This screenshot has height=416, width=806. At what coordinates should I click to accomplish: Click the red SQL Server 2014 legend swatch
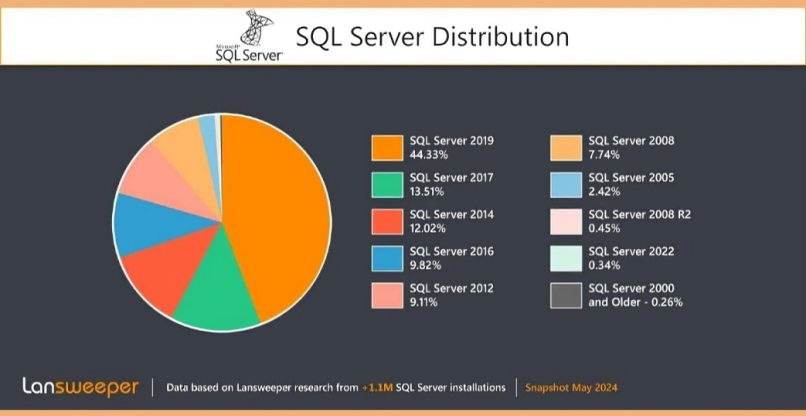tap(385, 221)
